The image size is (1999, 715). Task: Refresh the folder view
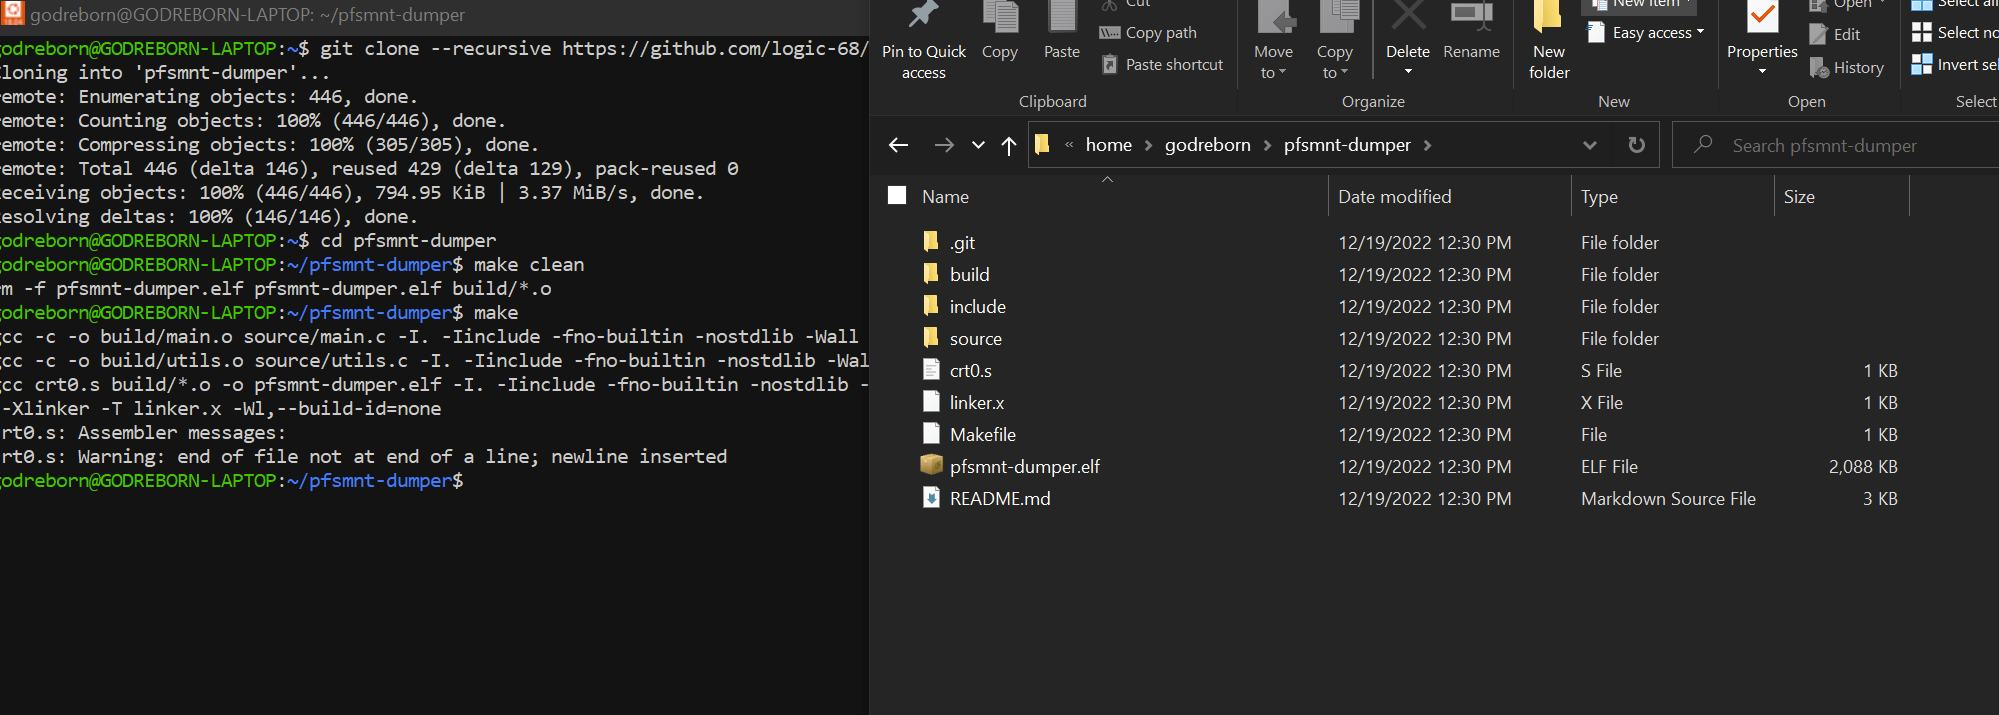click(x=1636, y=145)
